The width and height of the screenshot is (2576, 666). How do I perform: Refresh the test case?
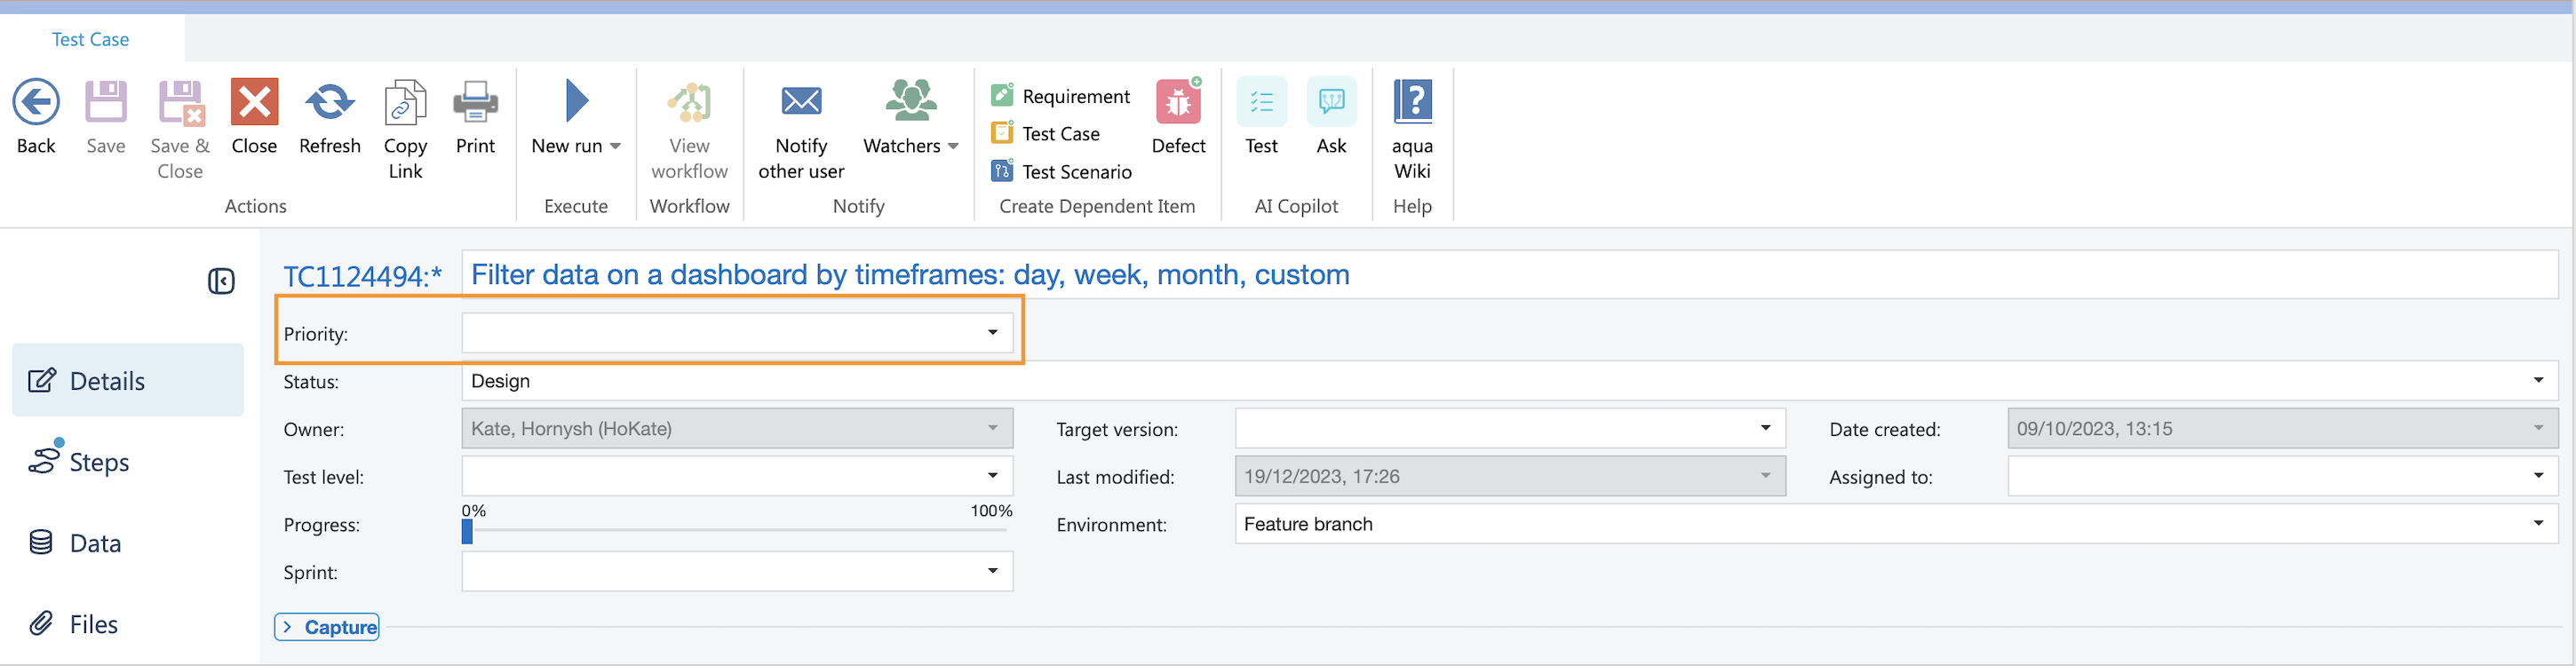(329, 102)
